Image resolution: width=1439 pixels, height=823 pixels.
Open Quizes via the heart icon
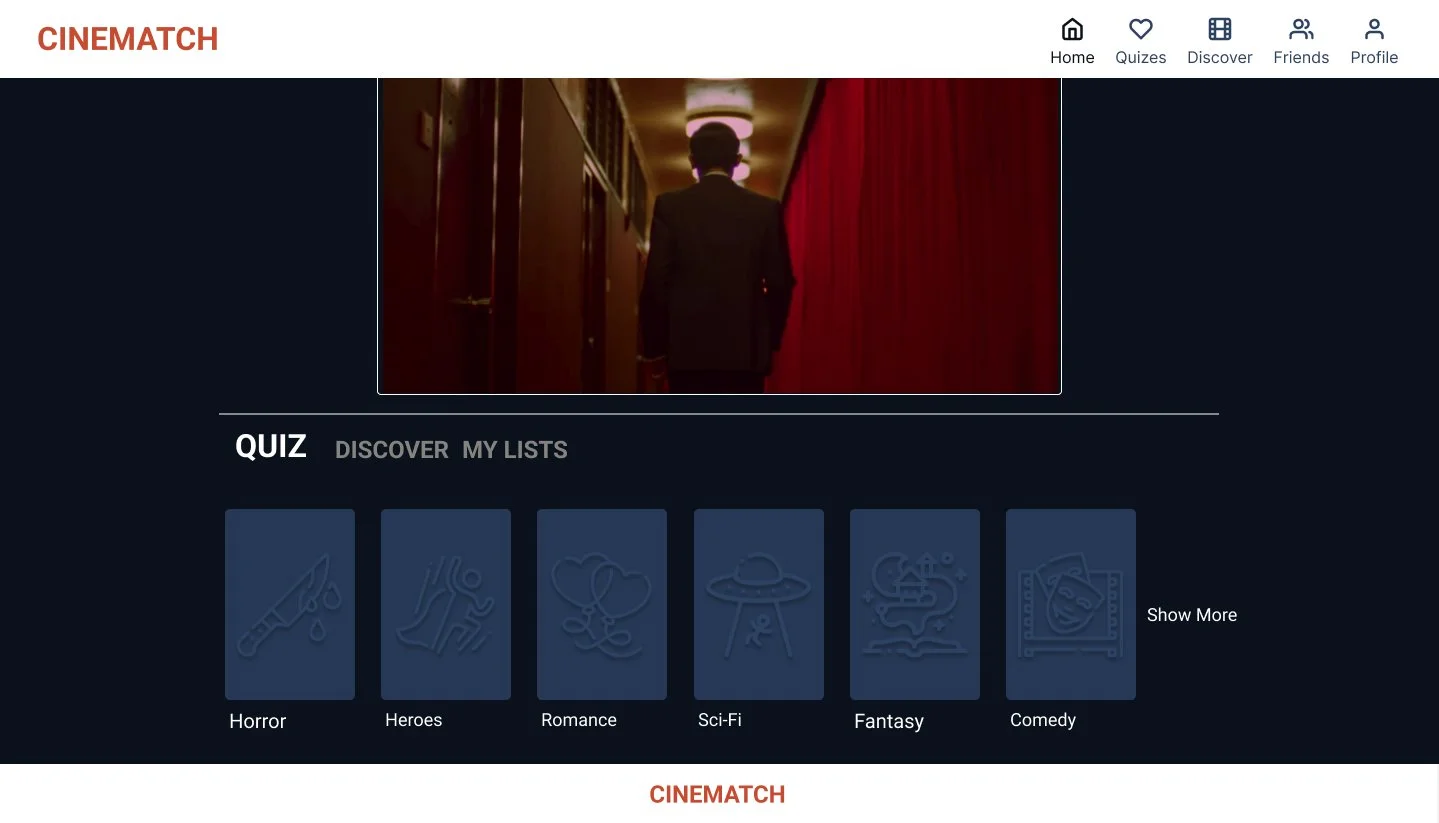[1141, 28]
